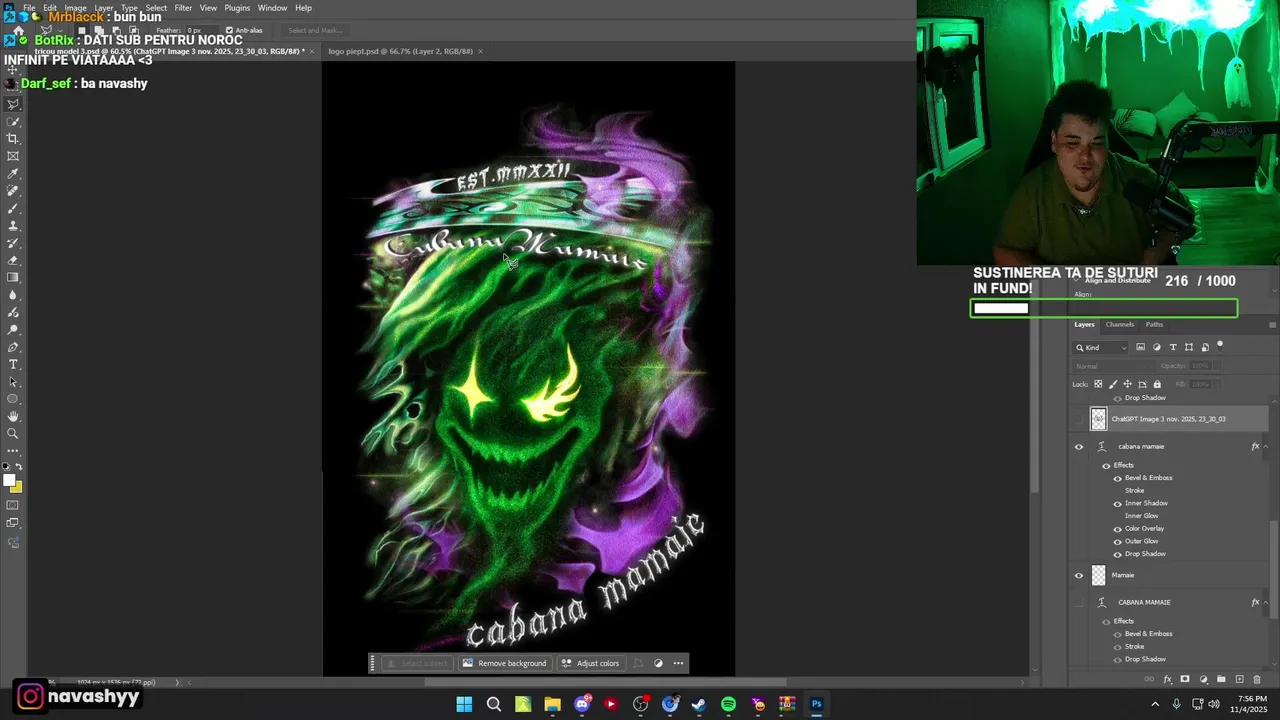Image resolution: width=1280 pixels, height=720 pixels.
Task: Hide the Mamaie layer
Action: (x=1079, y=575)
